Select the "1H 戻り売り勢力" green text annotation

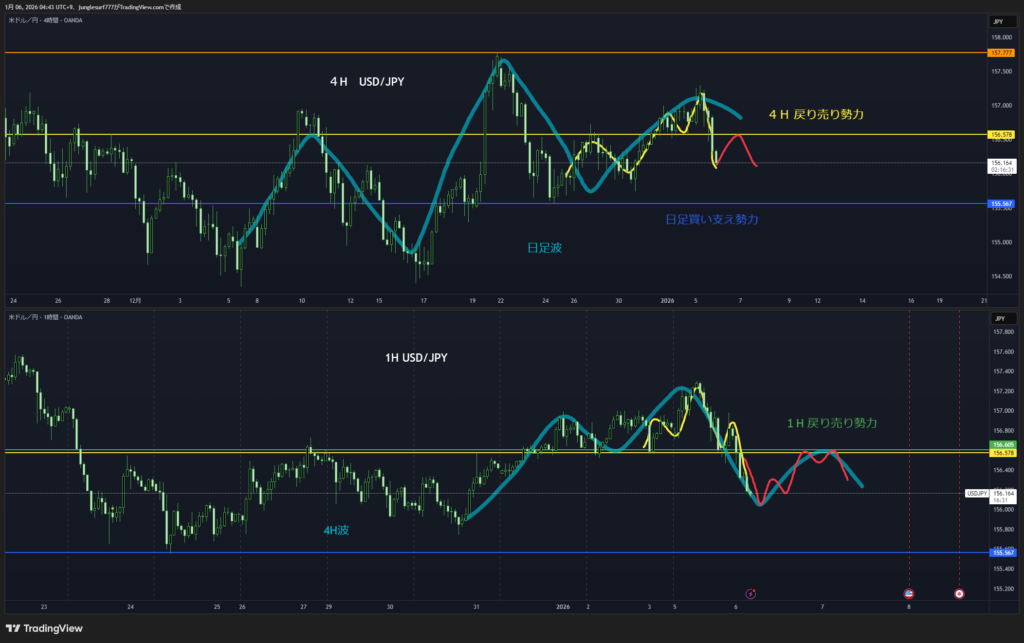coord(831,424)
